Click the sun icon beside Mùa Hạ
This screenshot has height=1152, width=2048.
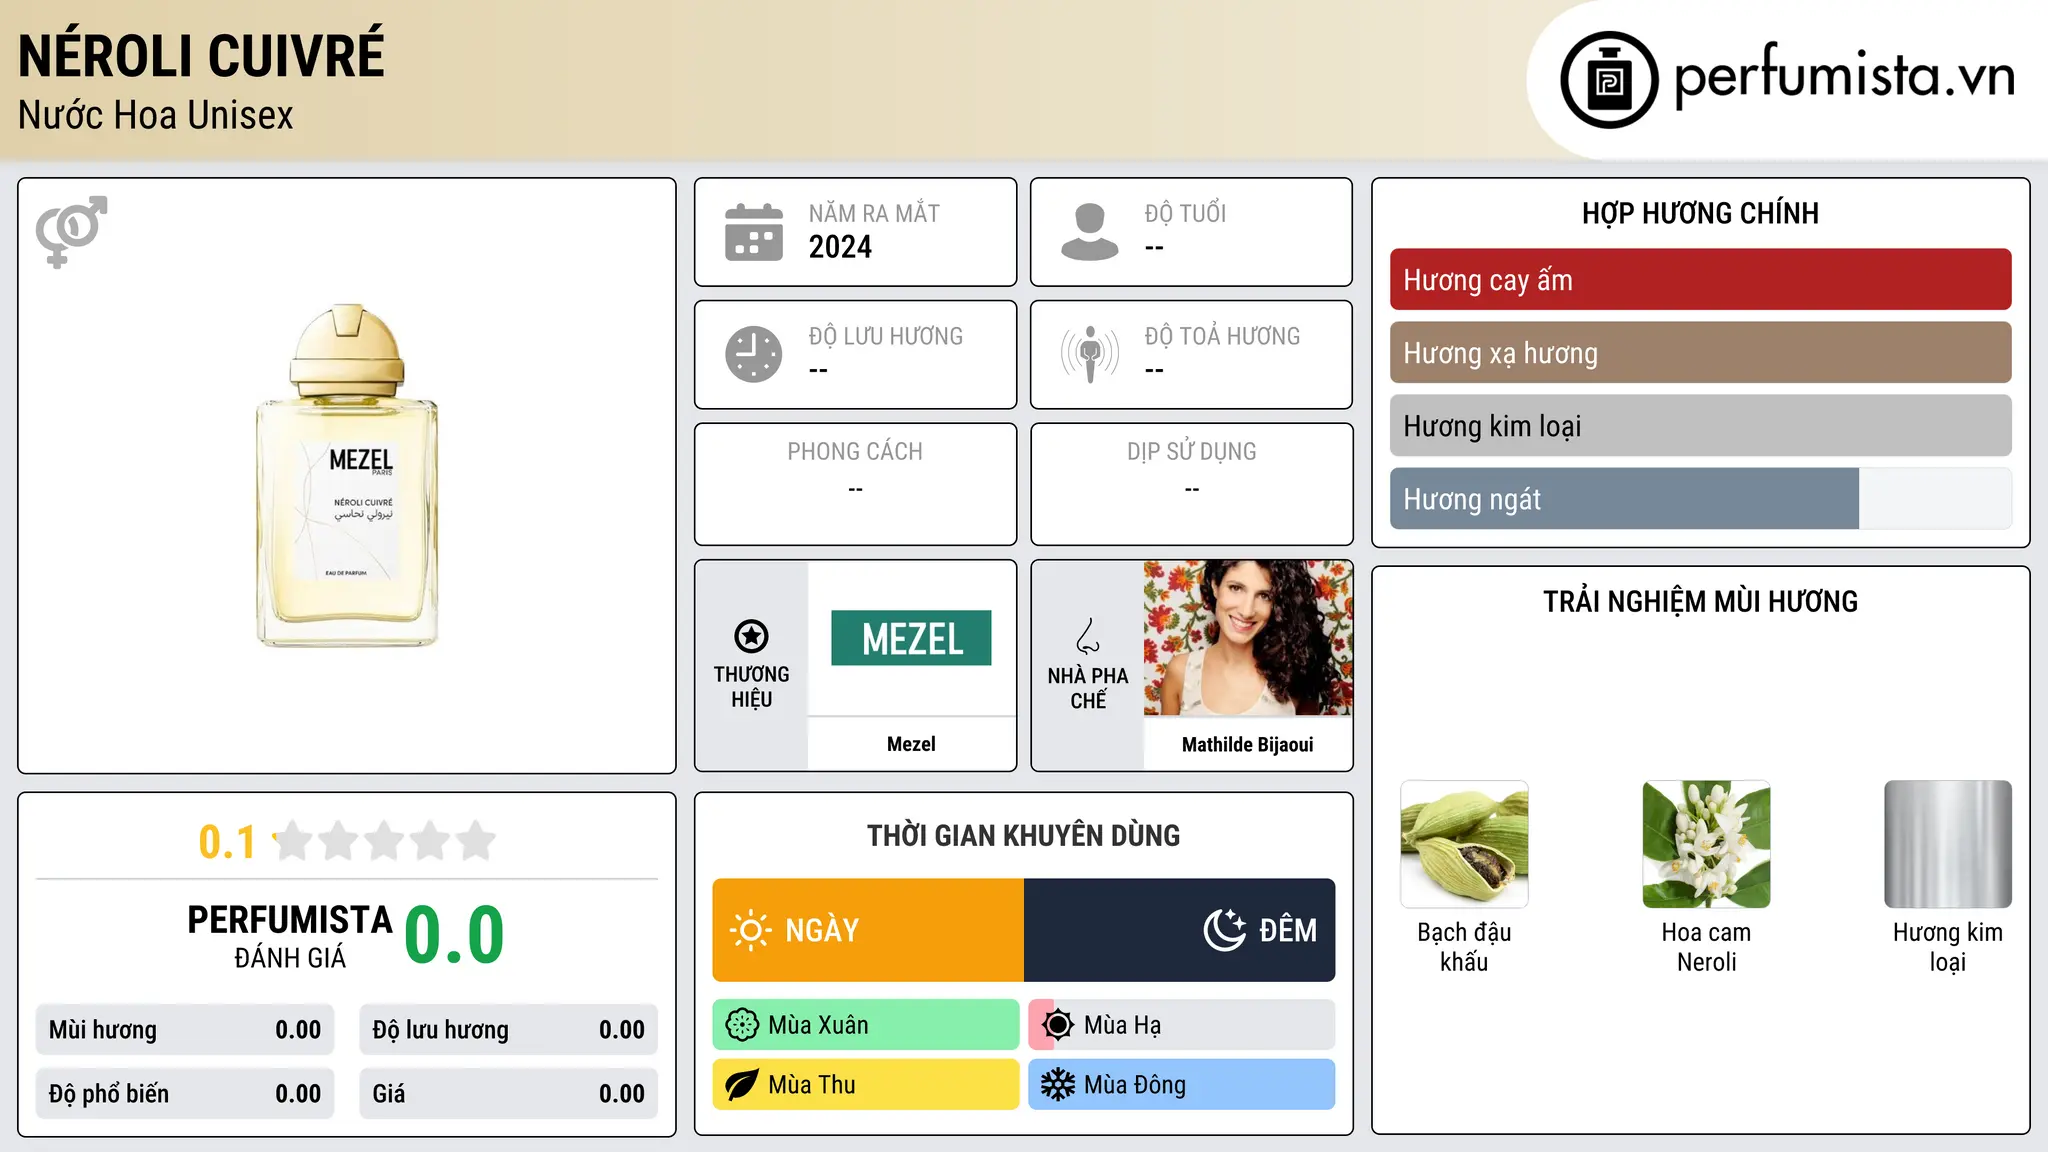point(1058,1025)
